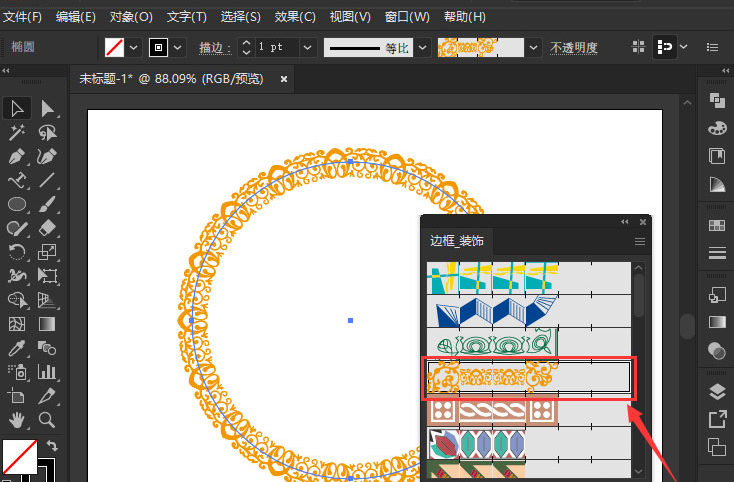734x482 pixels.
Task: Collapse the 边框_装饰 brush panel
Action: [625, 222]
